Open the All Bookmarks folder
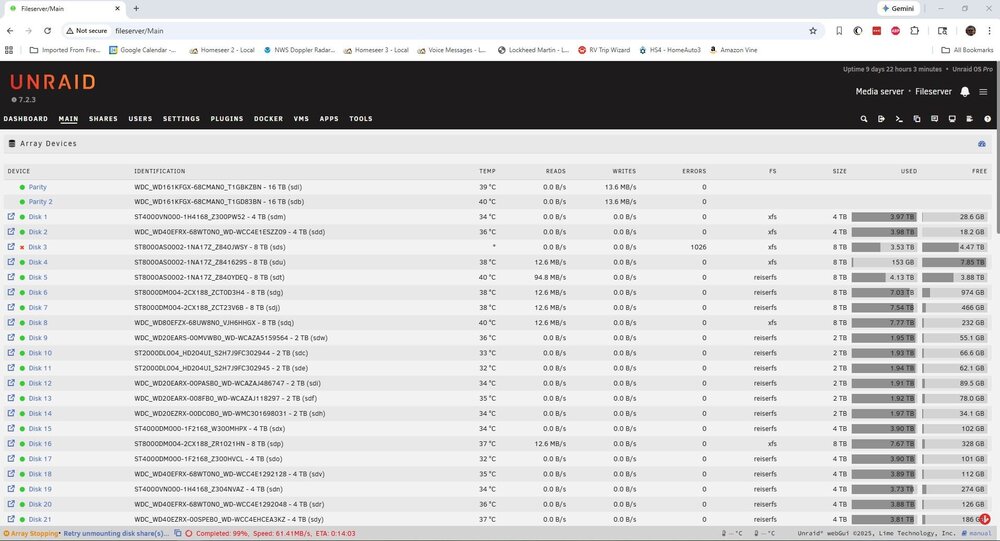Screen dimensions: 1000x541 pos(967,50)
